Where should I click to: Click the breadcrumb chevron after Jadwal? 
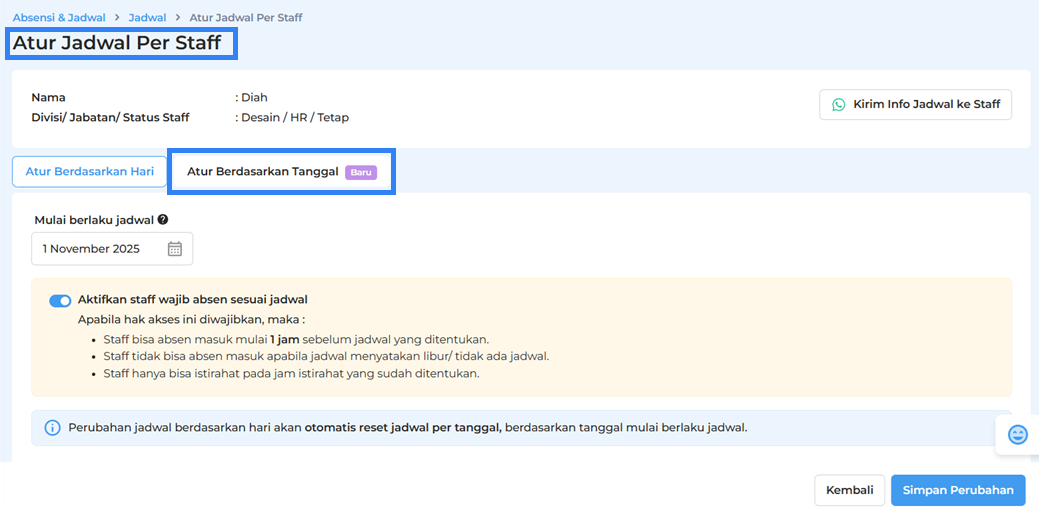pyautogui.click(x=178, y=18)
